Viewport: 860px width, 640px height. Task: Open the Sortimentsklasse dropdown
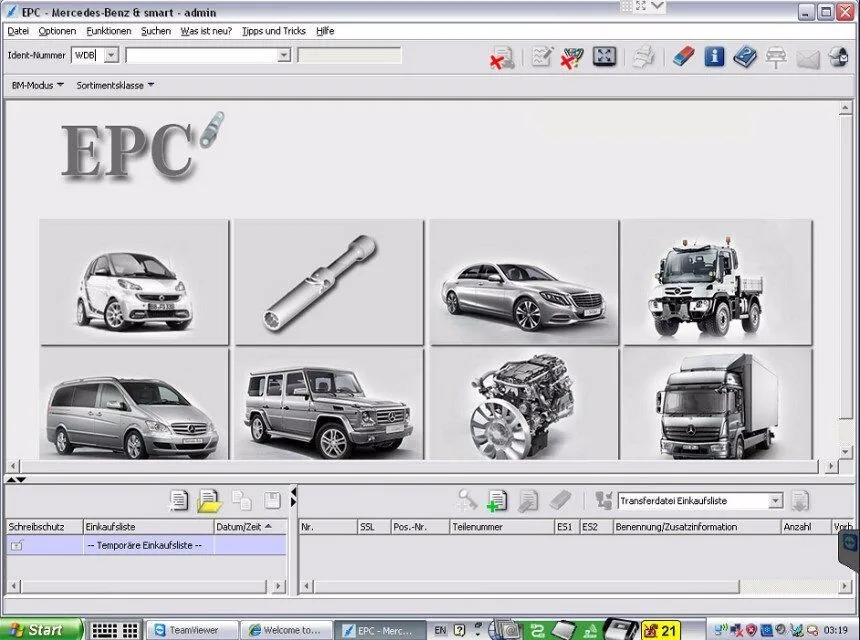[x=115, y=86]
